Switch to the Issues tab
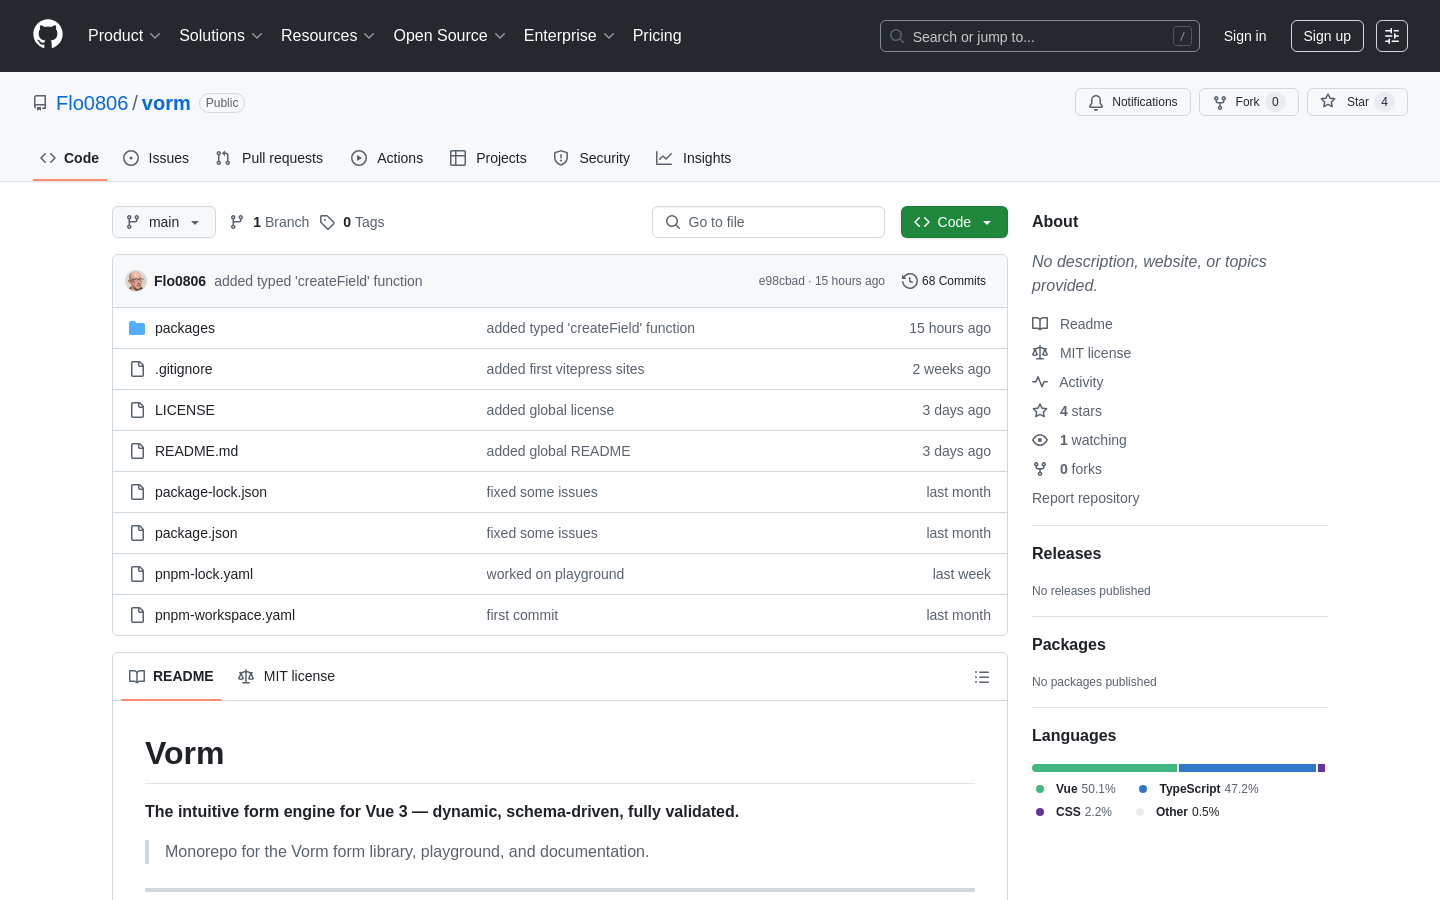Viewport: 1440px width, 900px height. pos(156,158)
